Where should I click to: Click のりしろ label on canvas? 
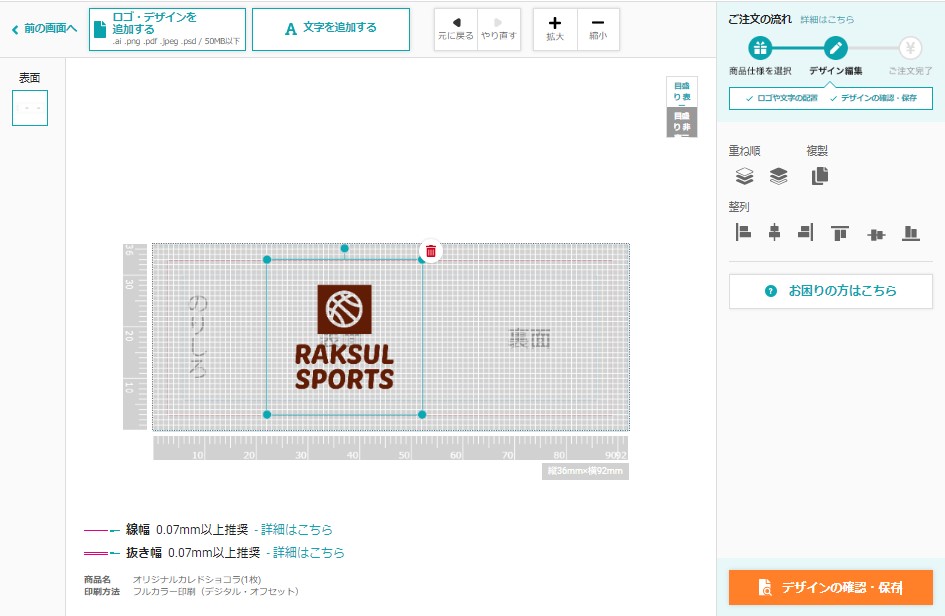198,336
